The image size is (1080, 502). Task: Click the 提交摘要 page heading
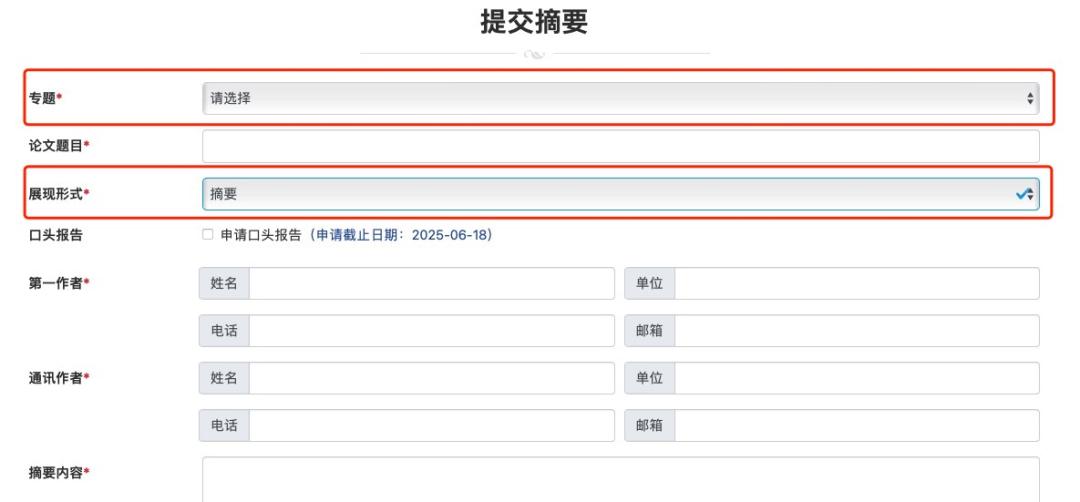[x=535, y=24]
